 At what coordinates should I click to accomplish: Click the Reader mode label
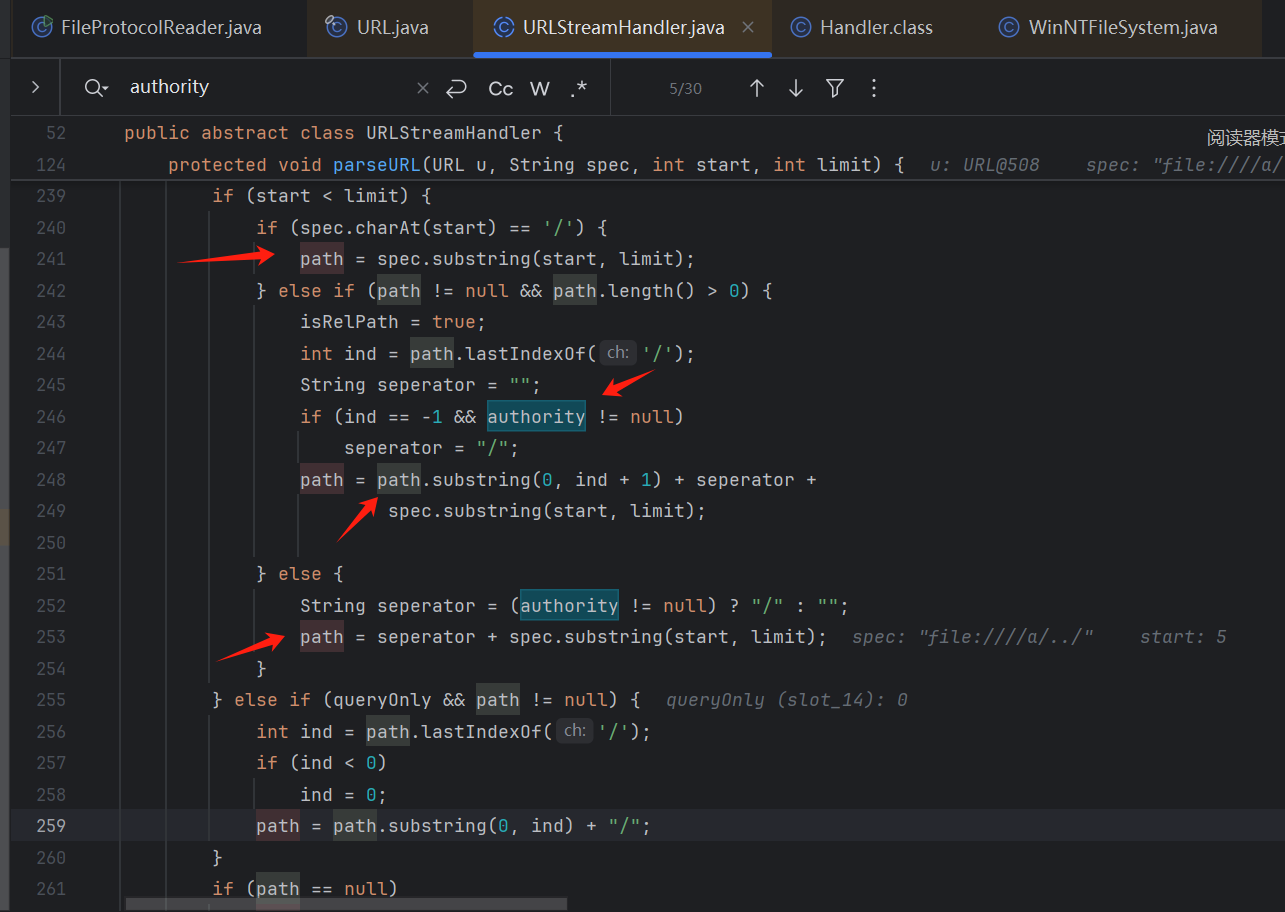pyautogui.click(x=1245, y=139)
